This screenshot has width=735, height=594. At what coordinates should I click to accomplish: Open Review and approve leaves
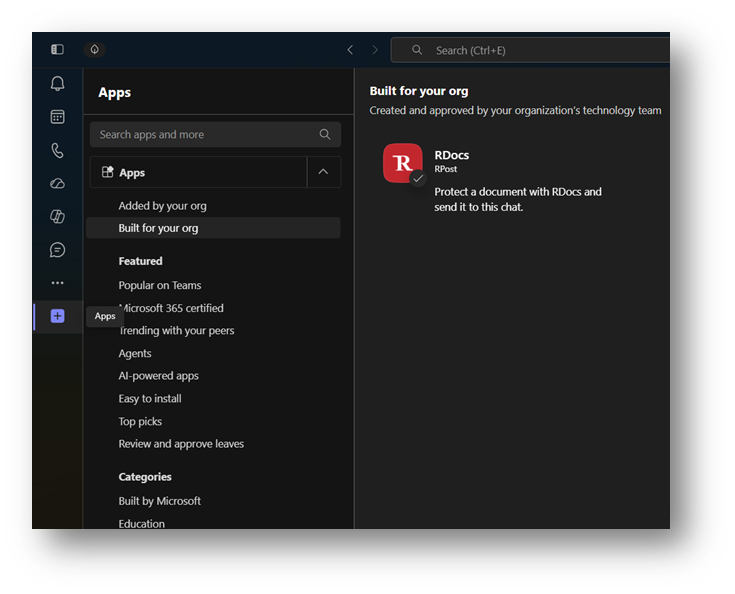[x=181, y=444]
